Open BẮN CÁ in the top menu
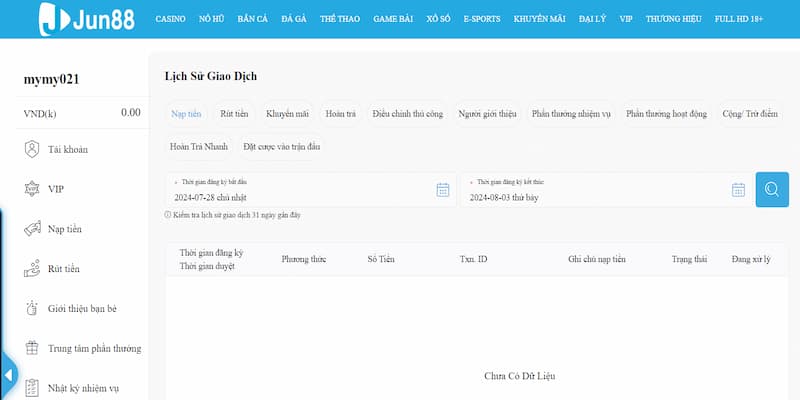 pyautogui.click(x=252, y=19)
